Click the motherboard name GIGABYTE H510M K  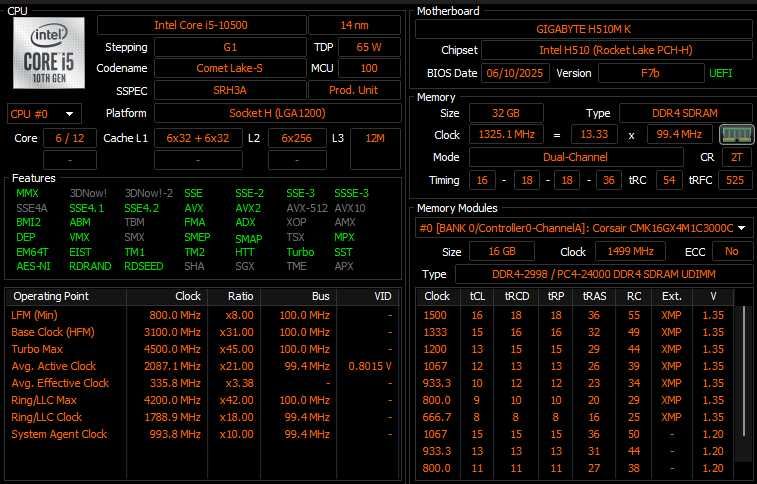click(x=583, y=29)
